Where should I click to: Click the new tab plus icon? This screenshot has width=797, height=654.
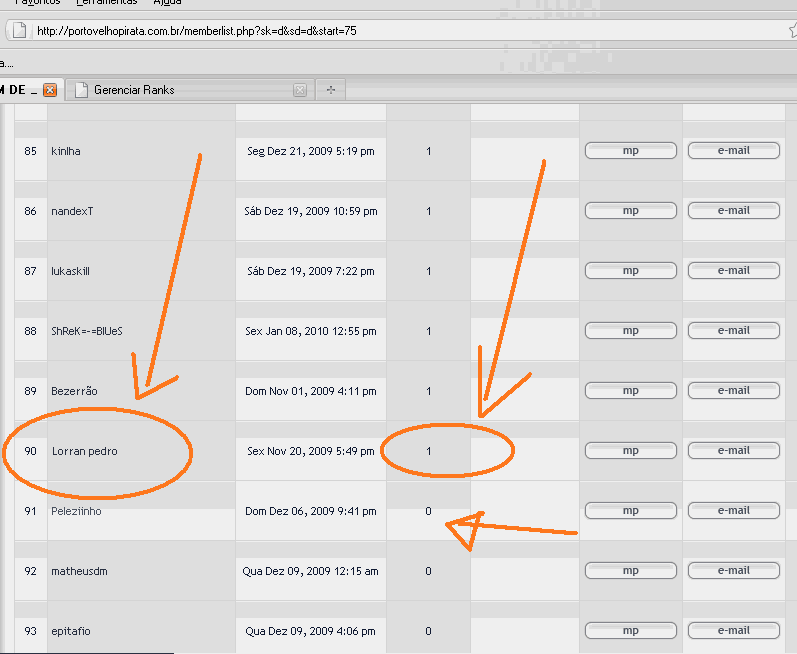tap(330, 90)
